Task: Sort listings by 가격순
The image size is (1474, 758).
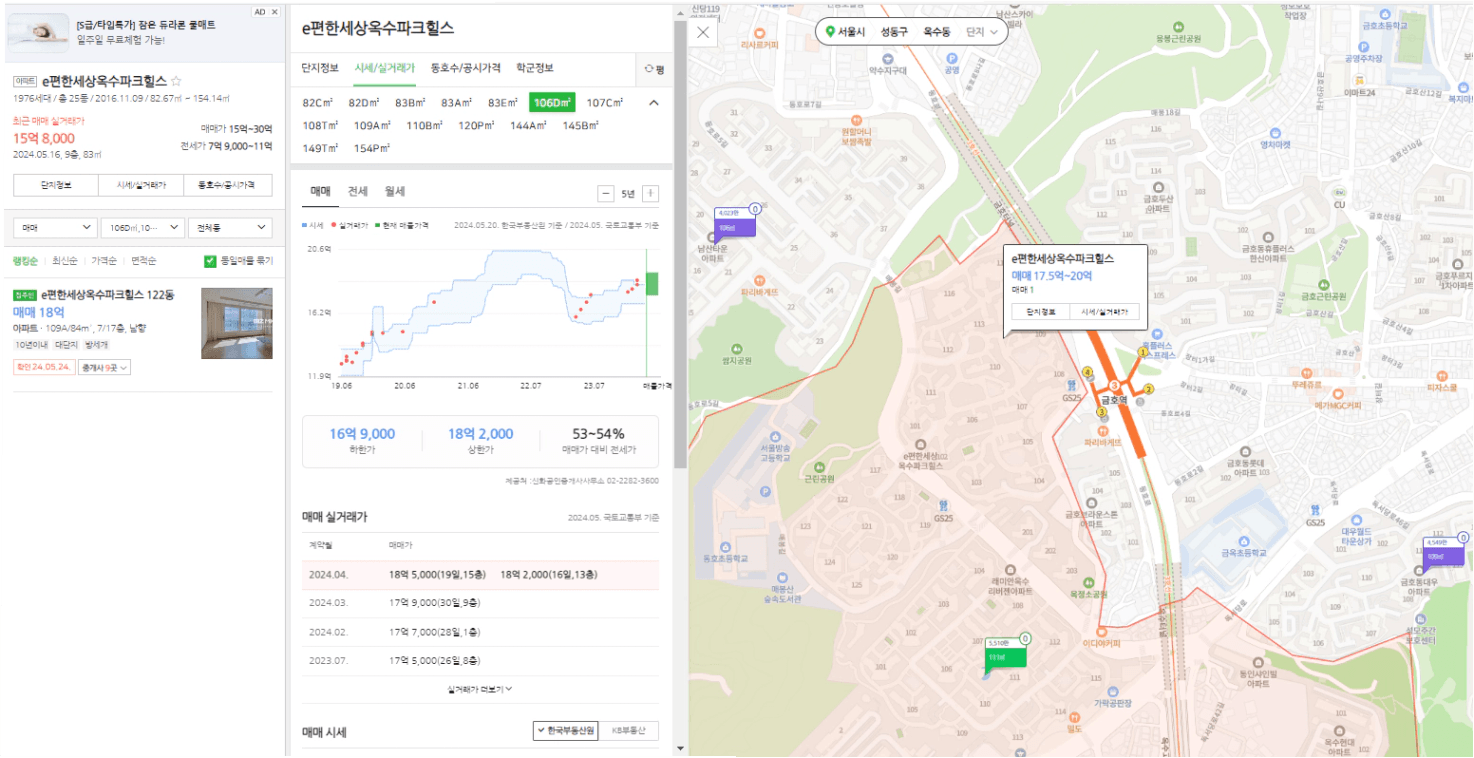Action: [x=104, y=261]
